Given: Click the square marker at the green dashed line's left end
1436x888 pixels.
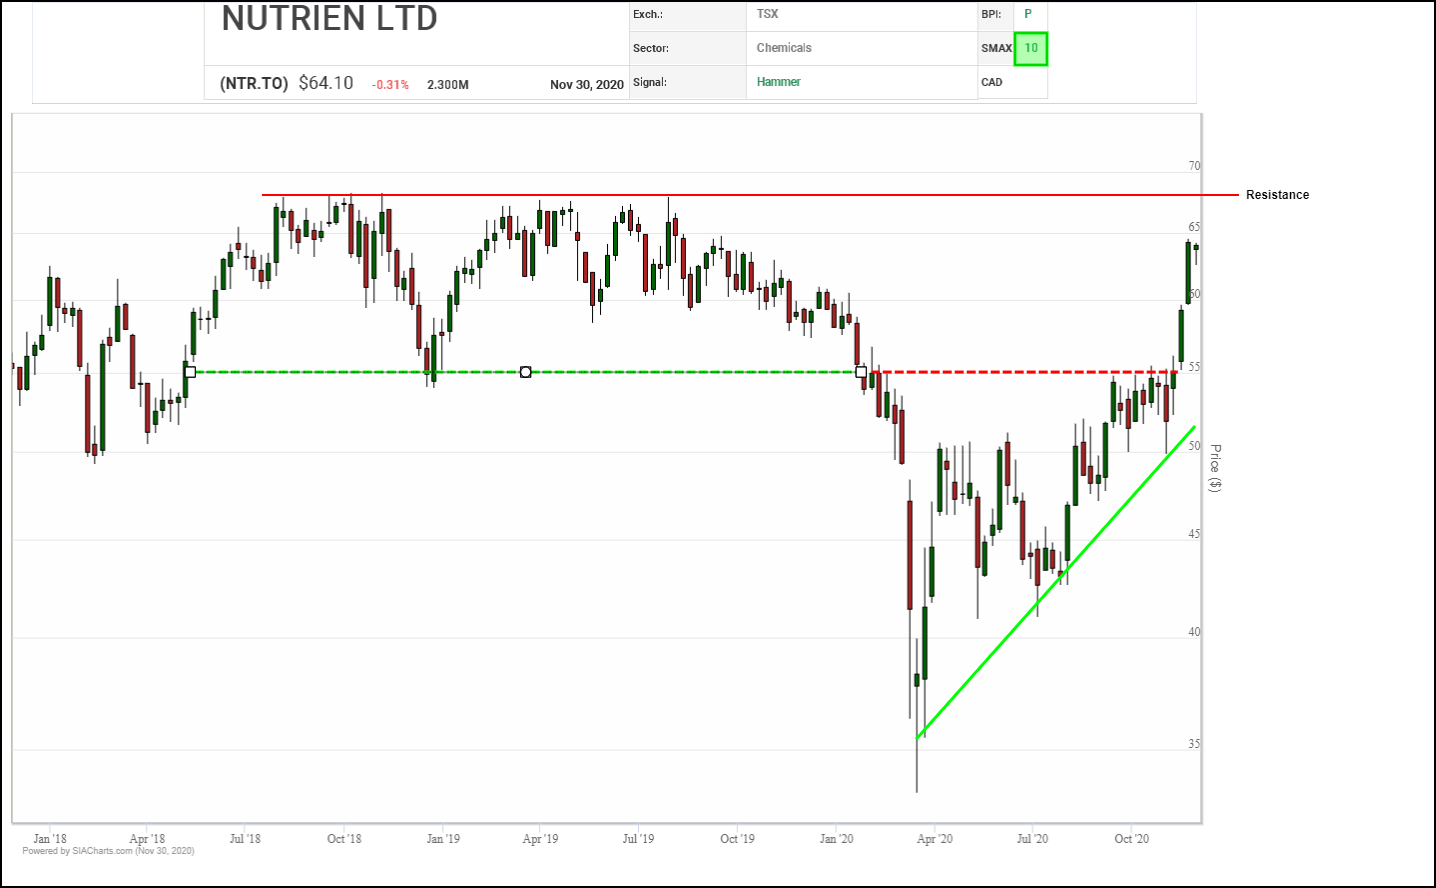Looking at the screenshot, I should click(x=190, y=372).
